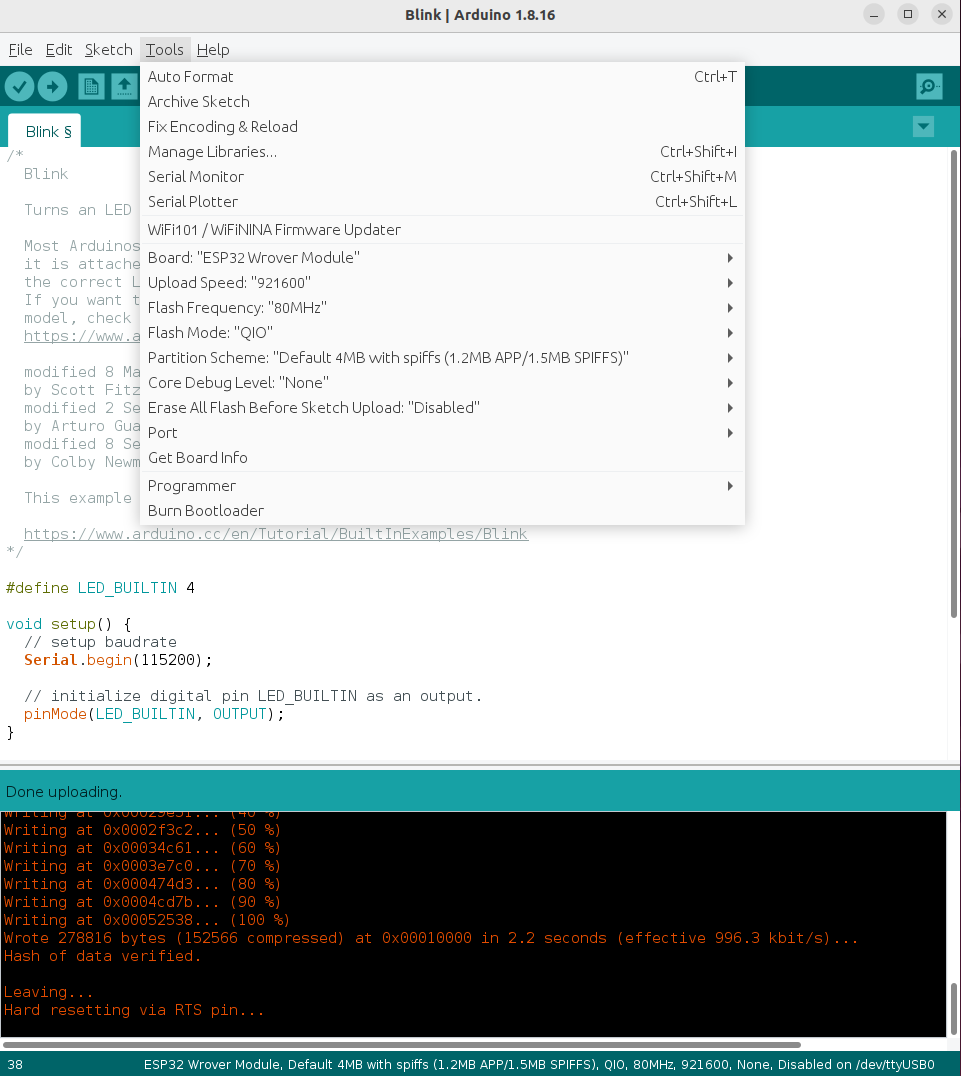This screenshot has height=1076, width=961.
Task: Choose Archive Sketch menu entry
Action: click(442, 102)
